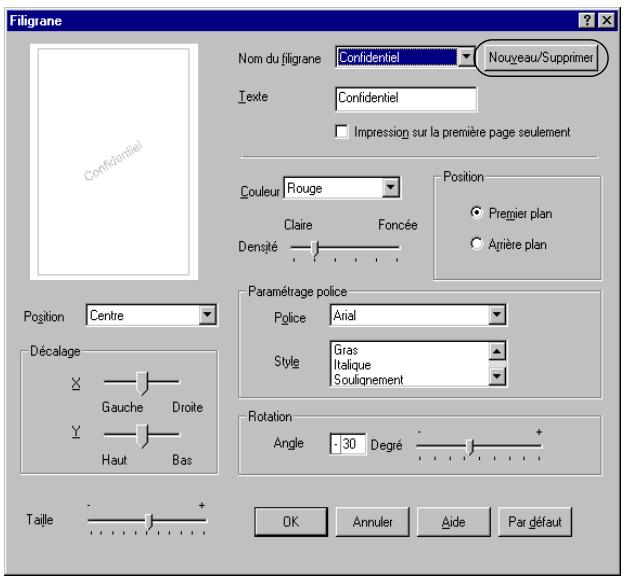This screenshot has width=626, height=582.
Task: Click the Densité slider
Action: (x=345, y=248)
